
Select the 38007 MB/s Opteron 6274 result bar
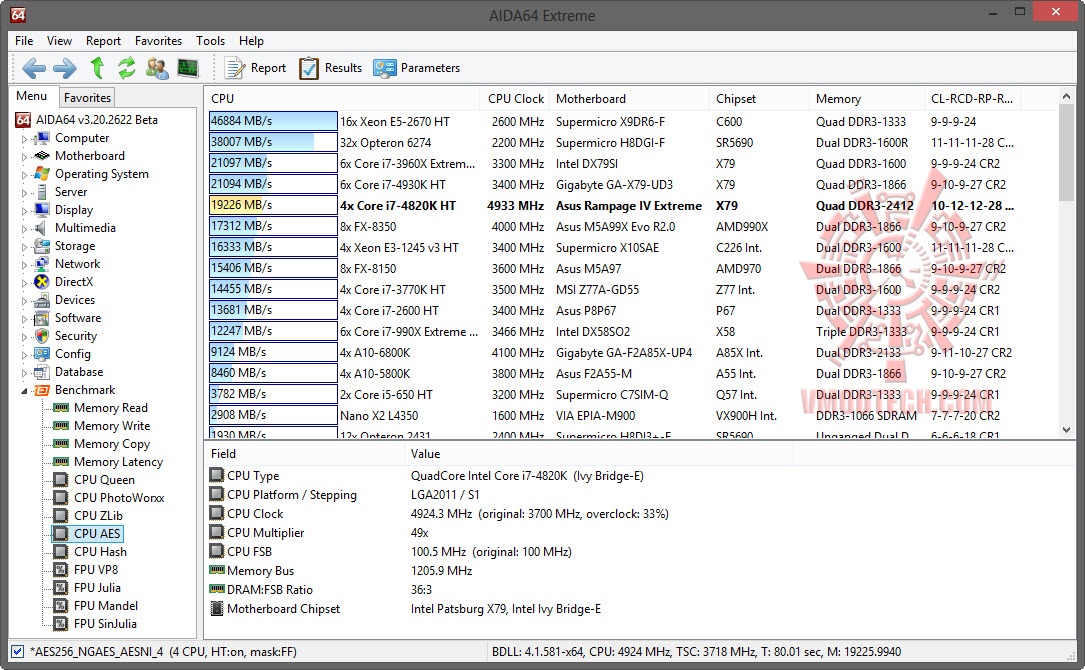point(273,142)
